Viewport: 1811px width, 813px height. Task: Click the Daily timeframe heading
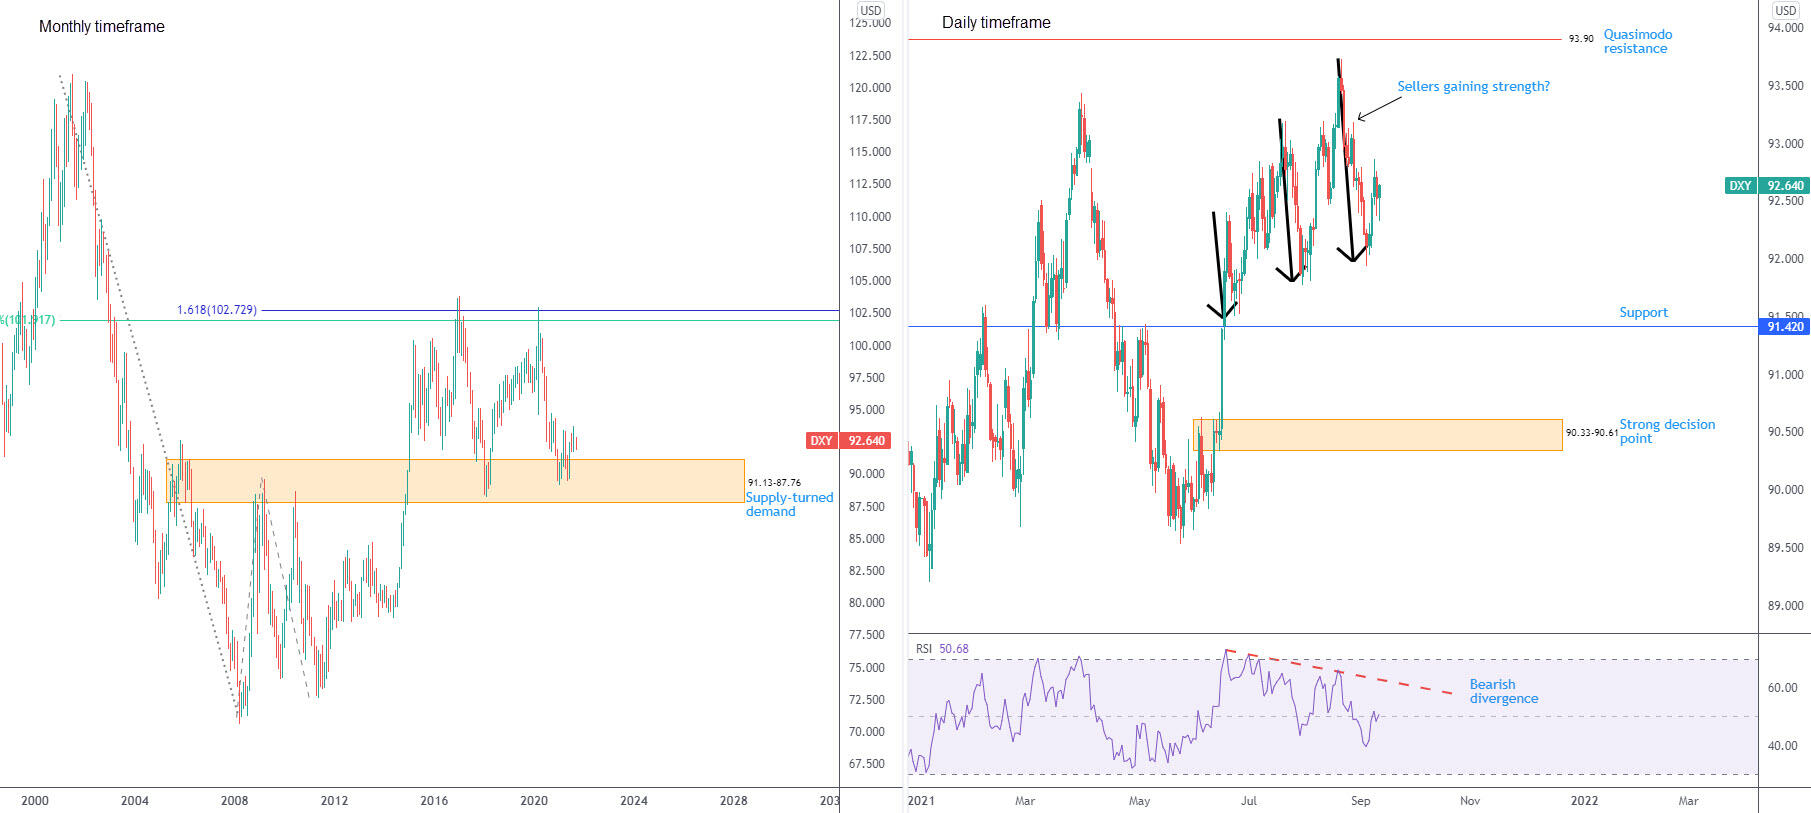click(995, 23)
